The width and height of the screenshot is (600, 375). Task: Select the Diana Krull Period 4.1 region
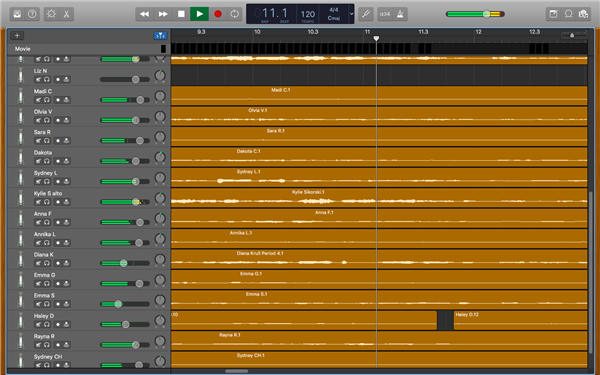379,259
